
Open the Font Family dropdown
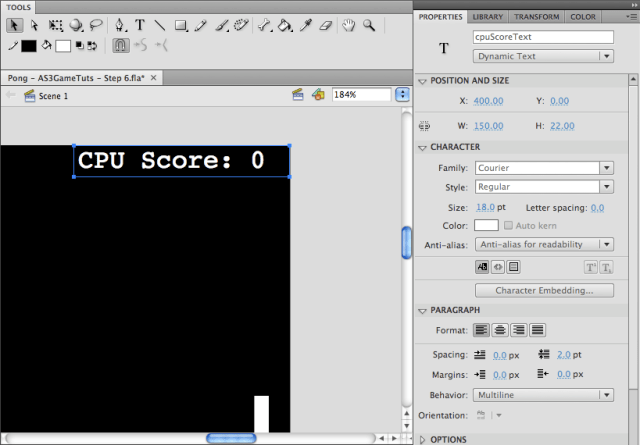[543, 168]
